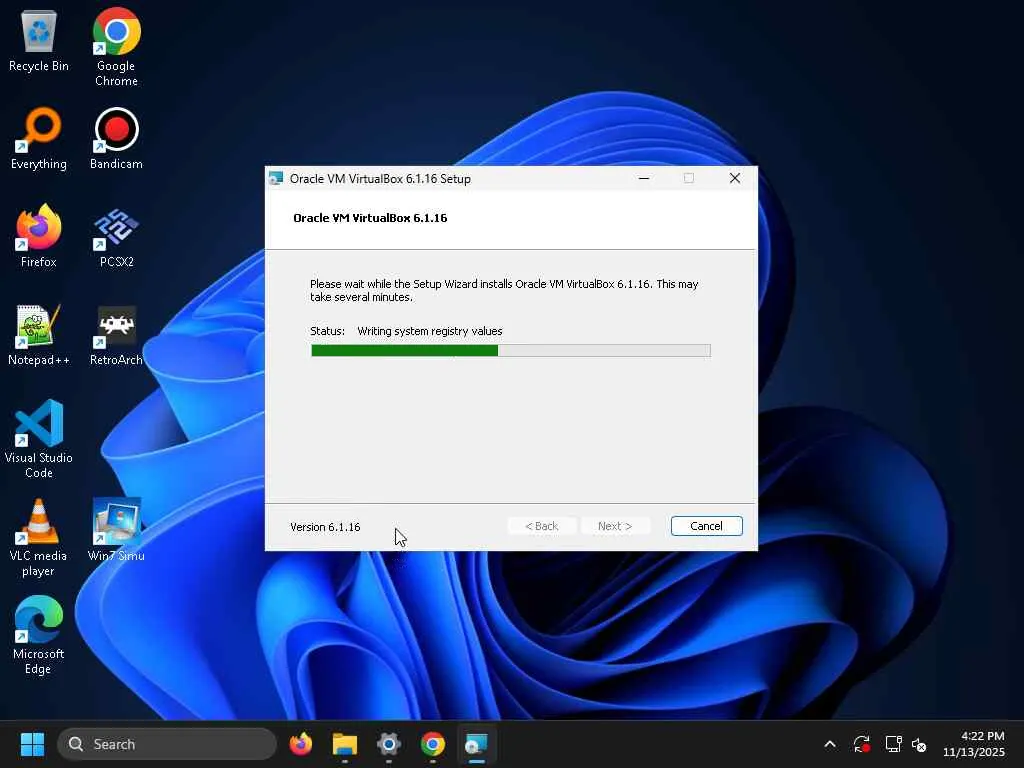The height and width of the screenshot is (768, 1024).
Task: Close the VirtualBox Setup window
Action: (x=735, y=178)
